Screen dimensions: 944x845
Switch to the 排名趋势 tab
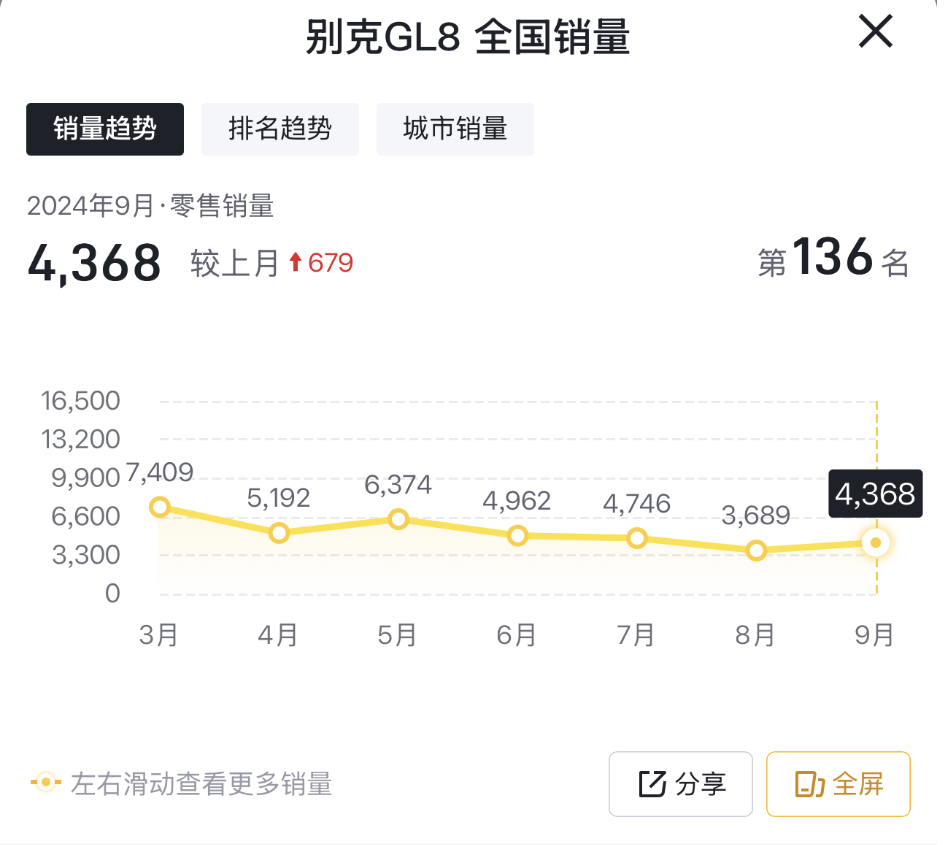pyautogui.click(x=280, y=129)
